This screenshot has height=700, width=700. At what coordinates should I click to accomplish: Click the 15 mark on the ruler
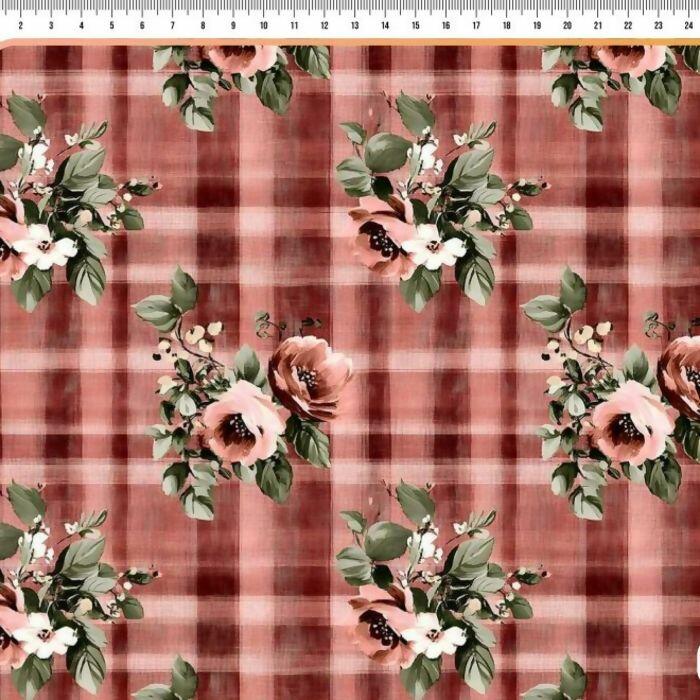415,25
